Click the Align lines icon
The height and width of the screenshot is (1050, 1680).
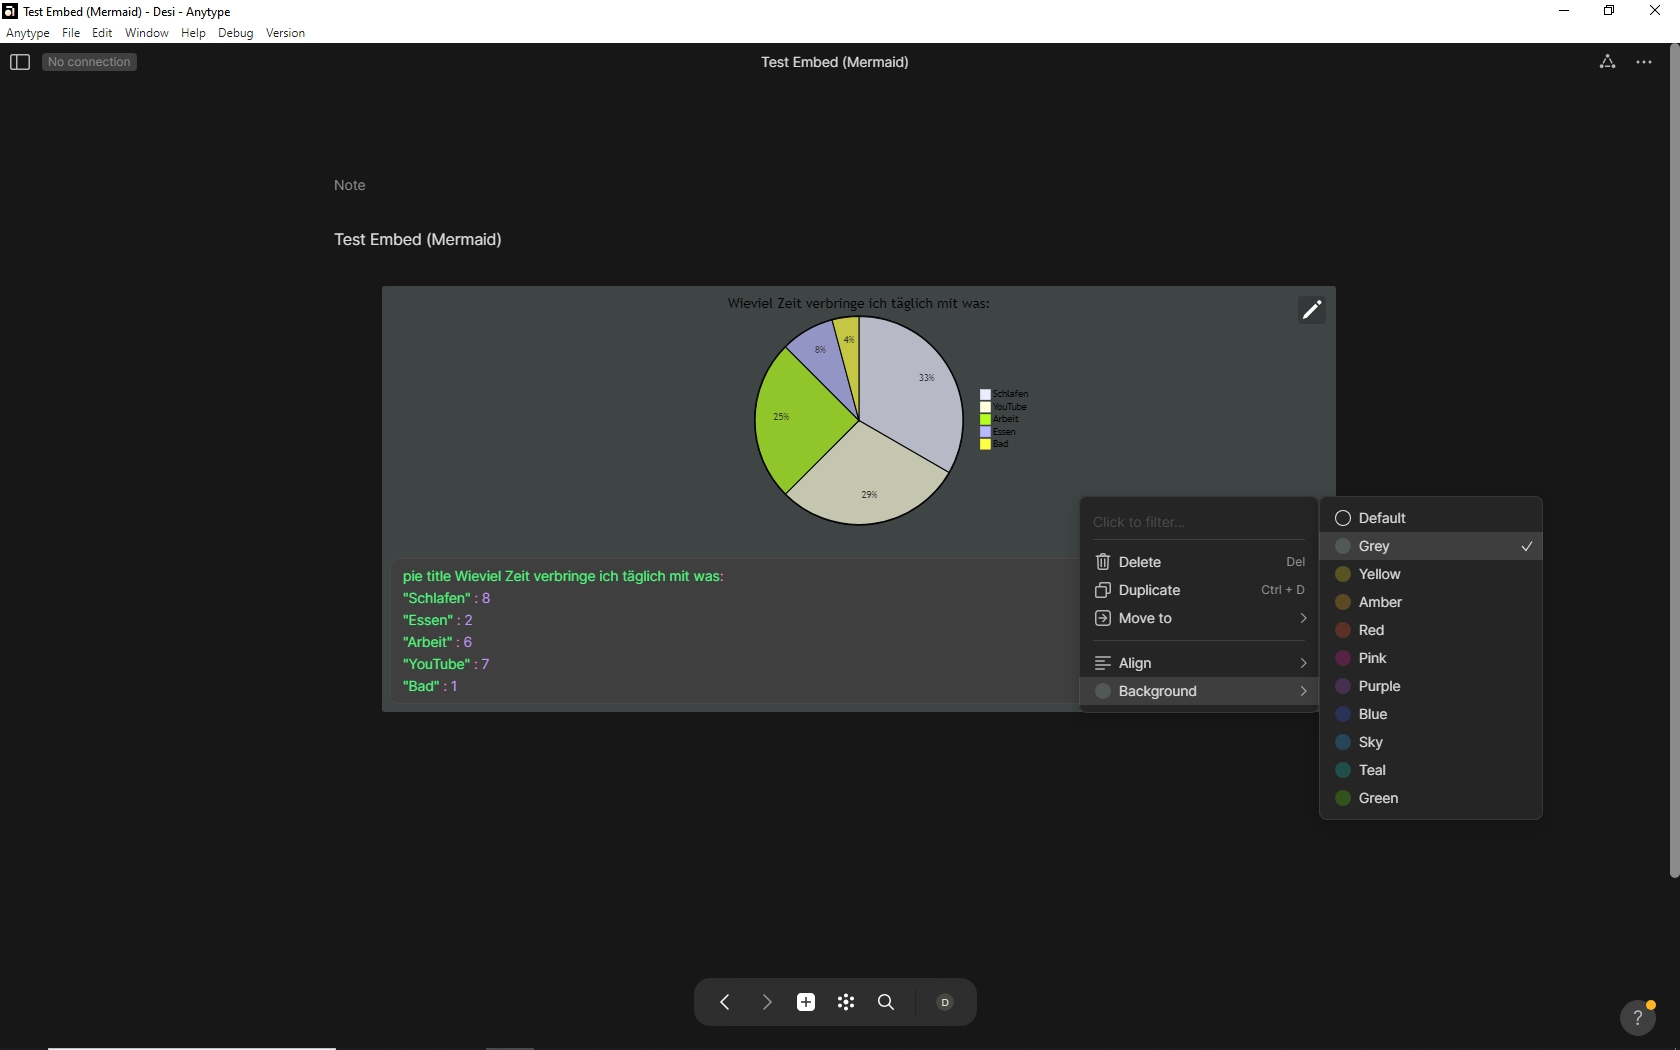pyautogui.click(x=1103, y=663)
